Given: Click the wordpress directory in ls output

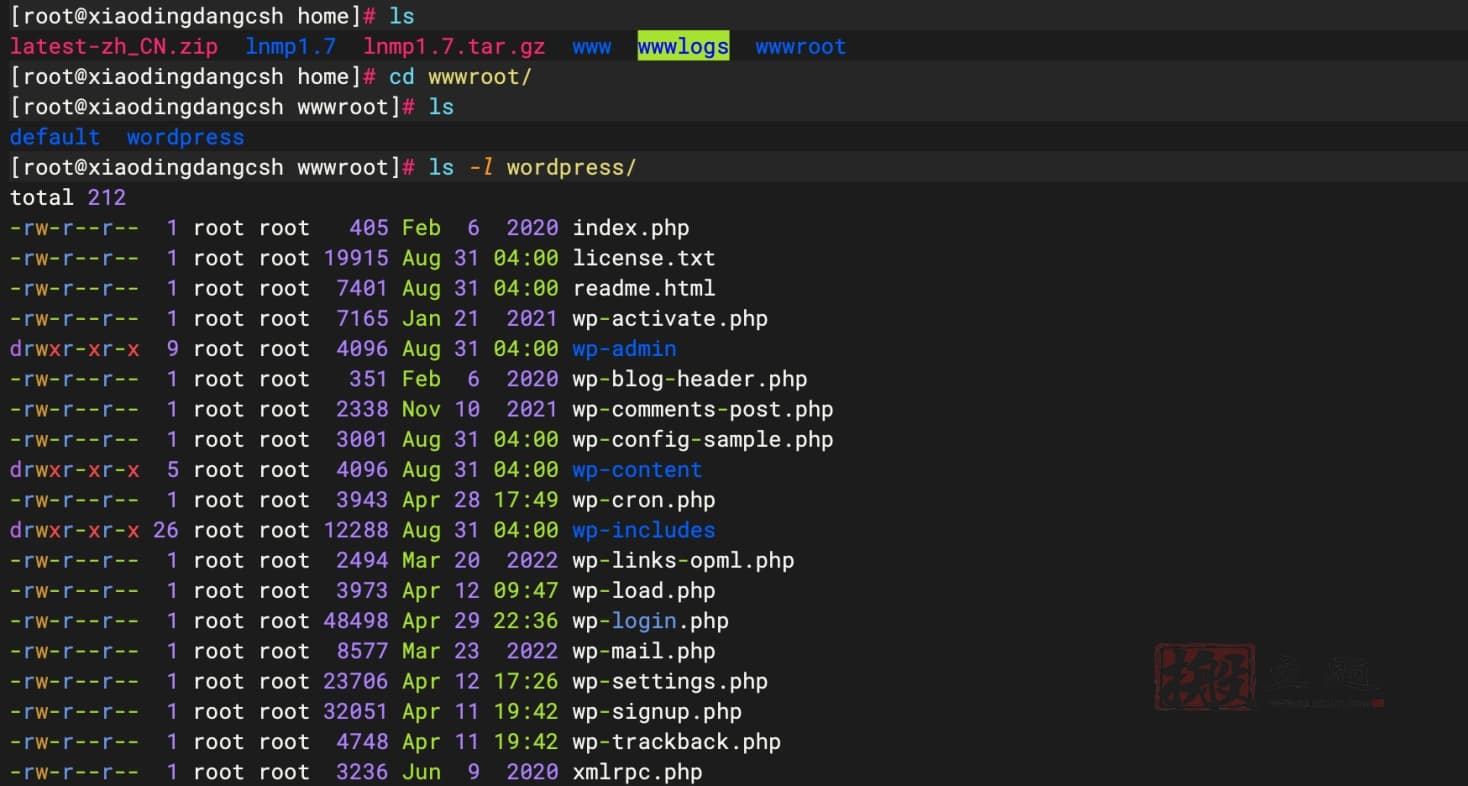Looking at the screenshot, I should point(185,137).
